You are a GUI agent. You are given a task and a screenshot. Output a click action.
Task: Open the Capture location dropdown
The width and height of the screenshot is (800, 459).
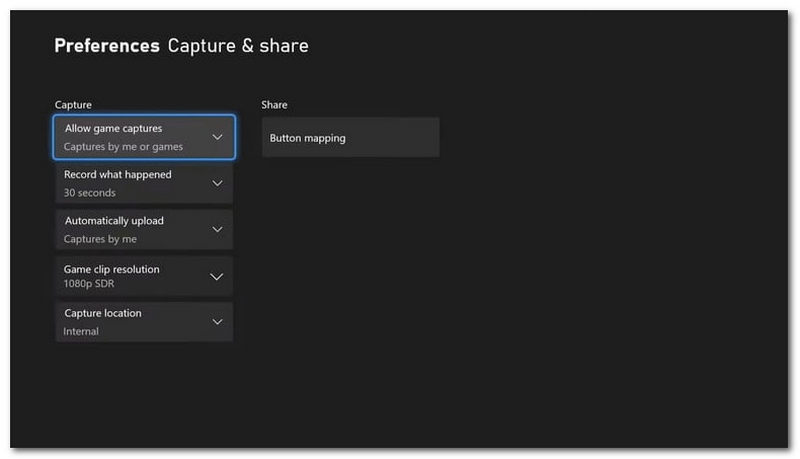pyautogui.click(x=144, y=322)
